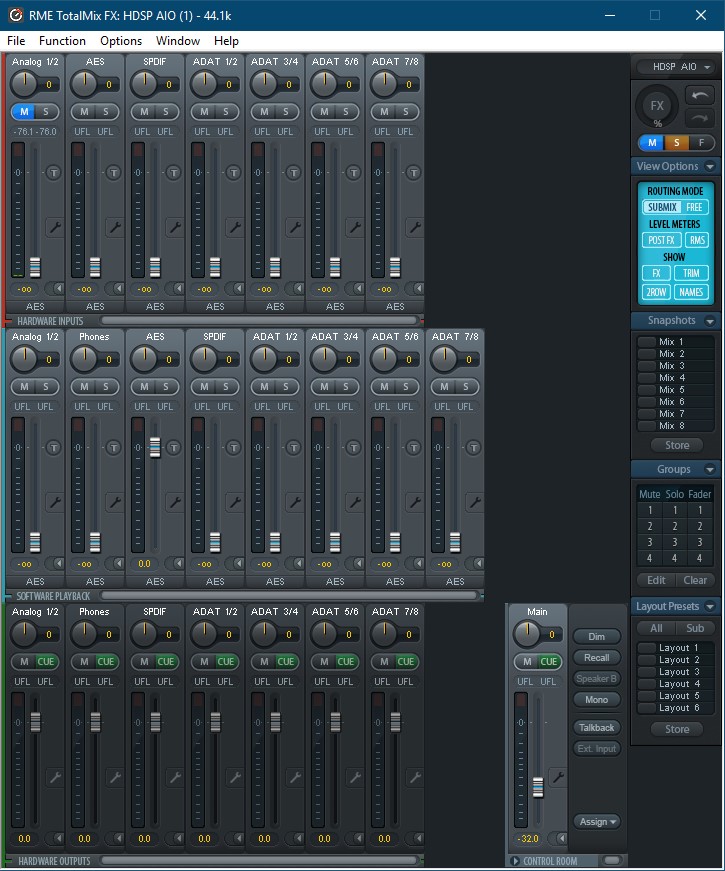Open wrench settings on AES software playback

[174, 502]
